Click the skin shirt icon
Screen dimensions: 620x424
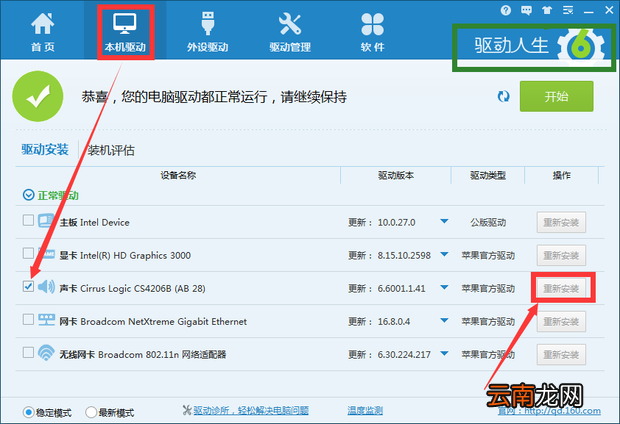547,10
